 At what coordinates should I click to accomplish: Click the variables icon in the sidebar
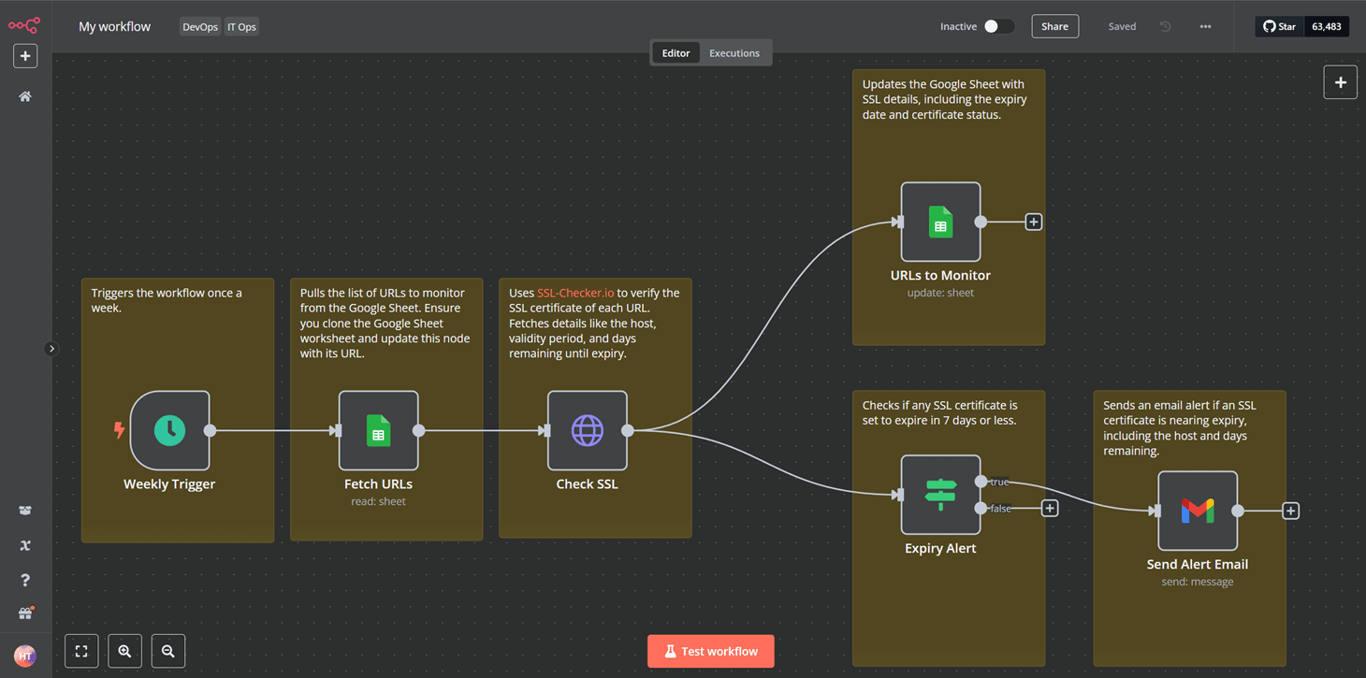(24, 545)
